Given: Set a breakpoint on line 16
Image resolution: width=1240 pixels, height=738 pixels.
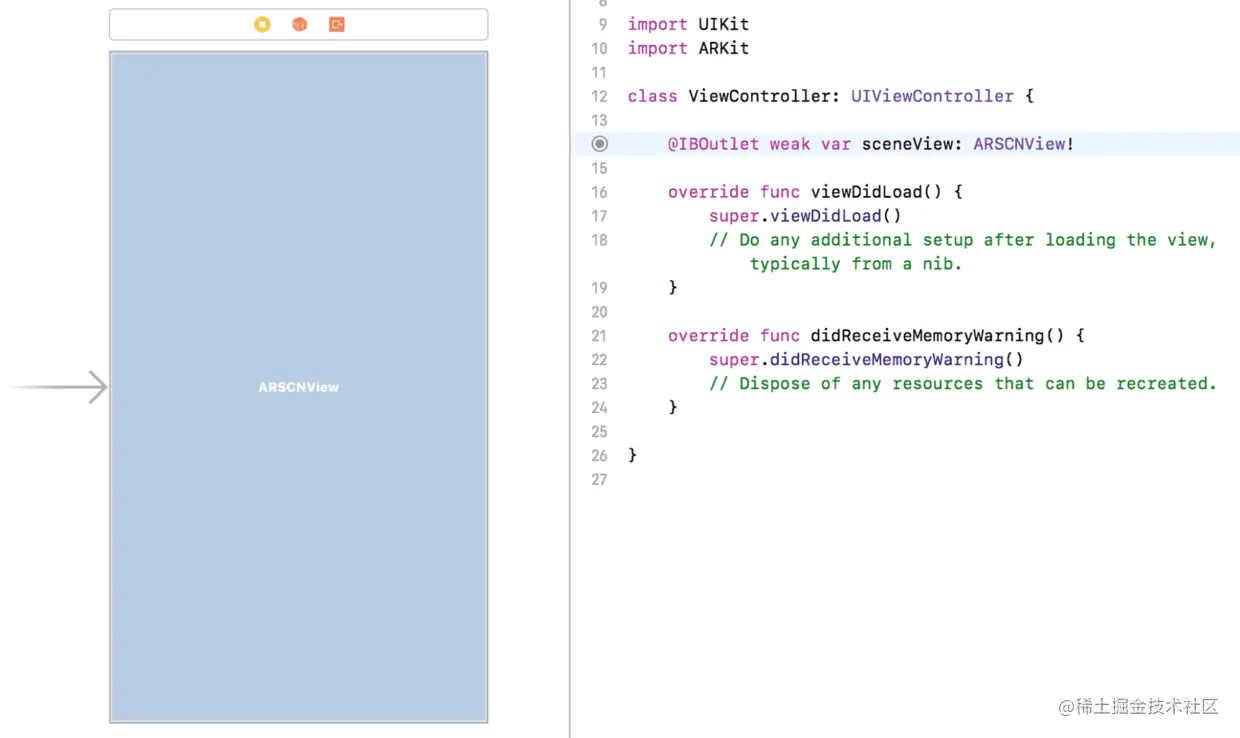Looking at the screenshot, I should 599,192.
